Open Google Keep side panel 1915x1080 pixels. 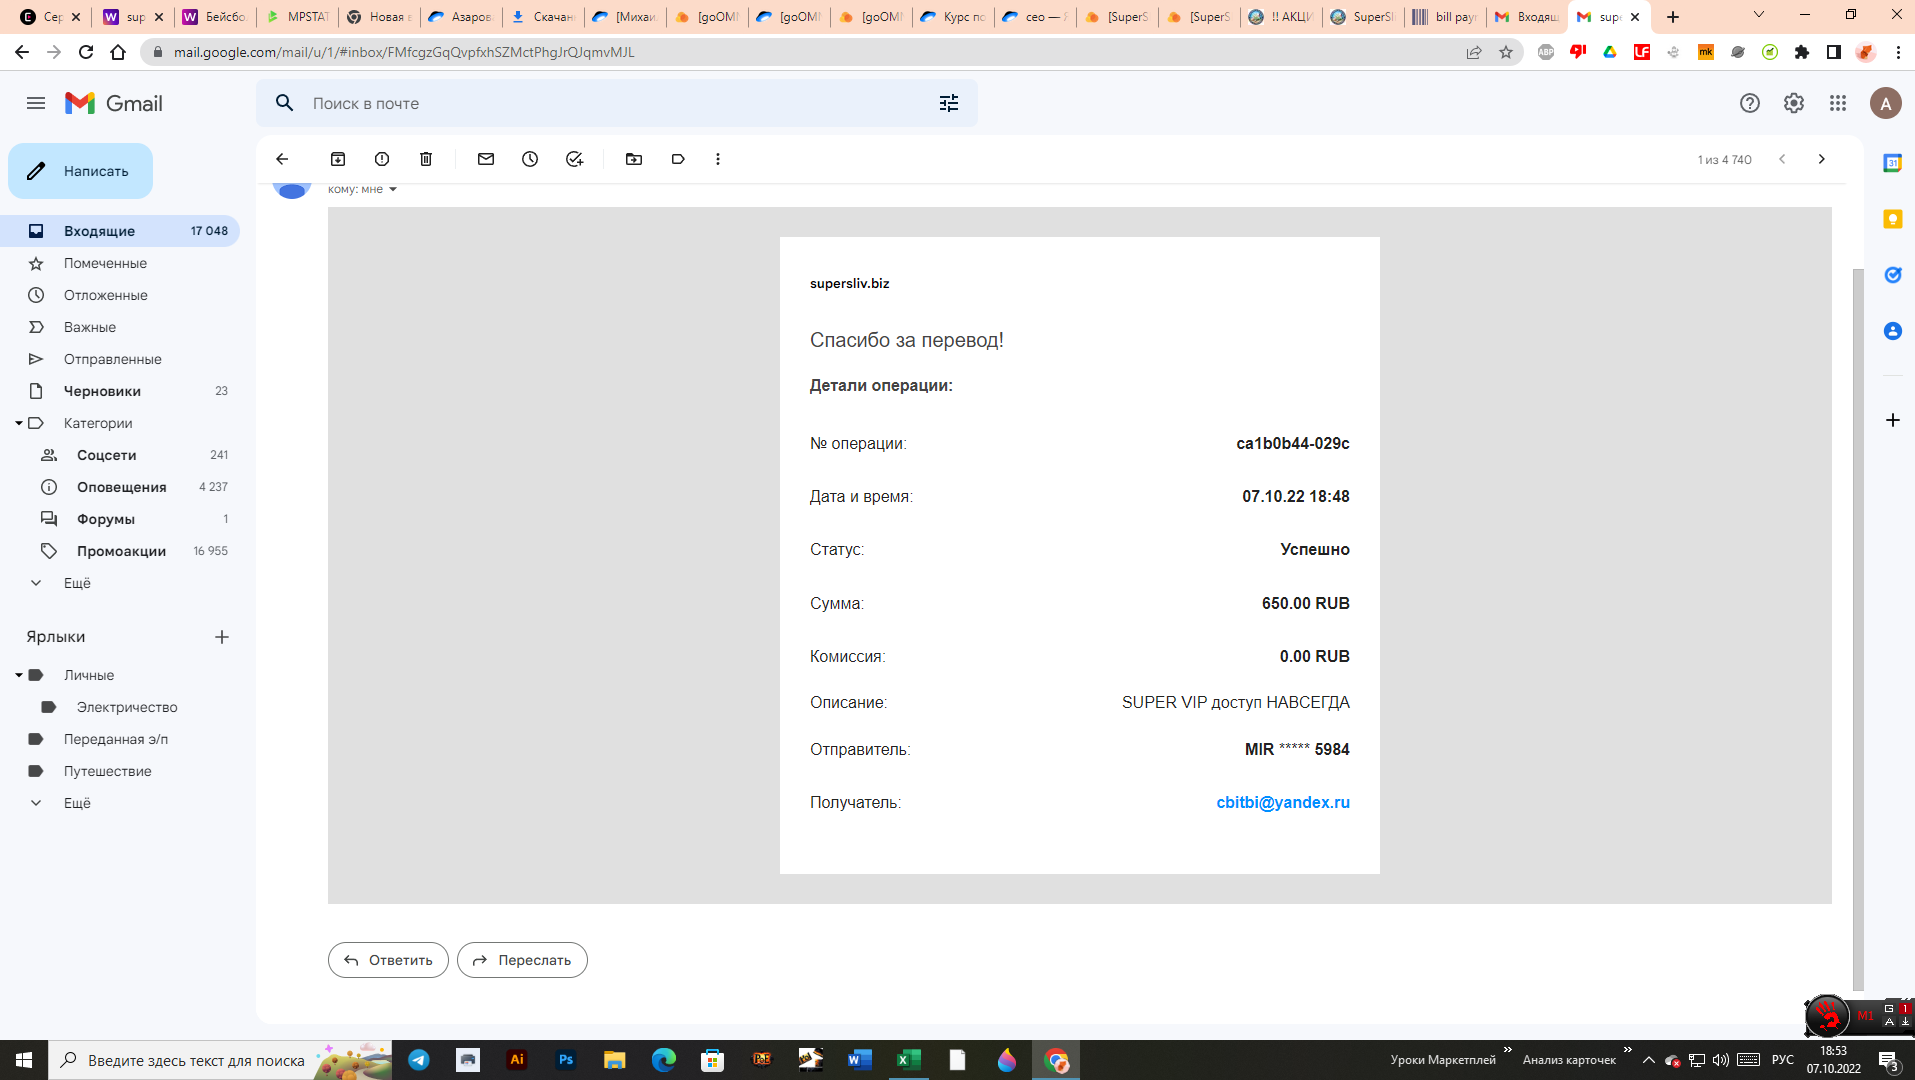pos(1893,219)
